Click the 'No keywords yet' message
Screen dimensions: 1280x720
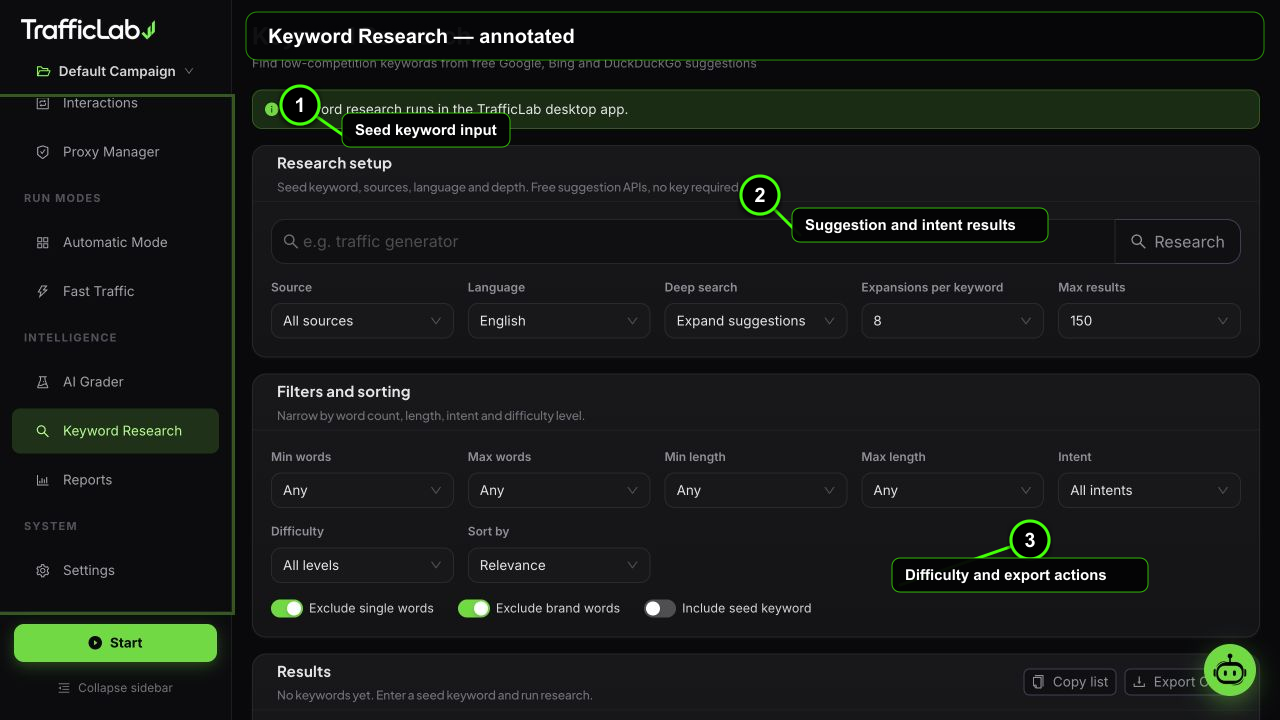click(x=434, y=695)
